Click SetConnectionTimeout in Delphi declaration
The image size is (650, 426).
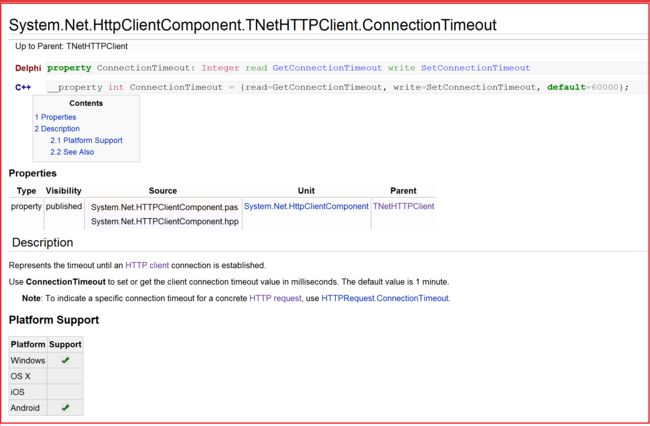coord(475,68)
